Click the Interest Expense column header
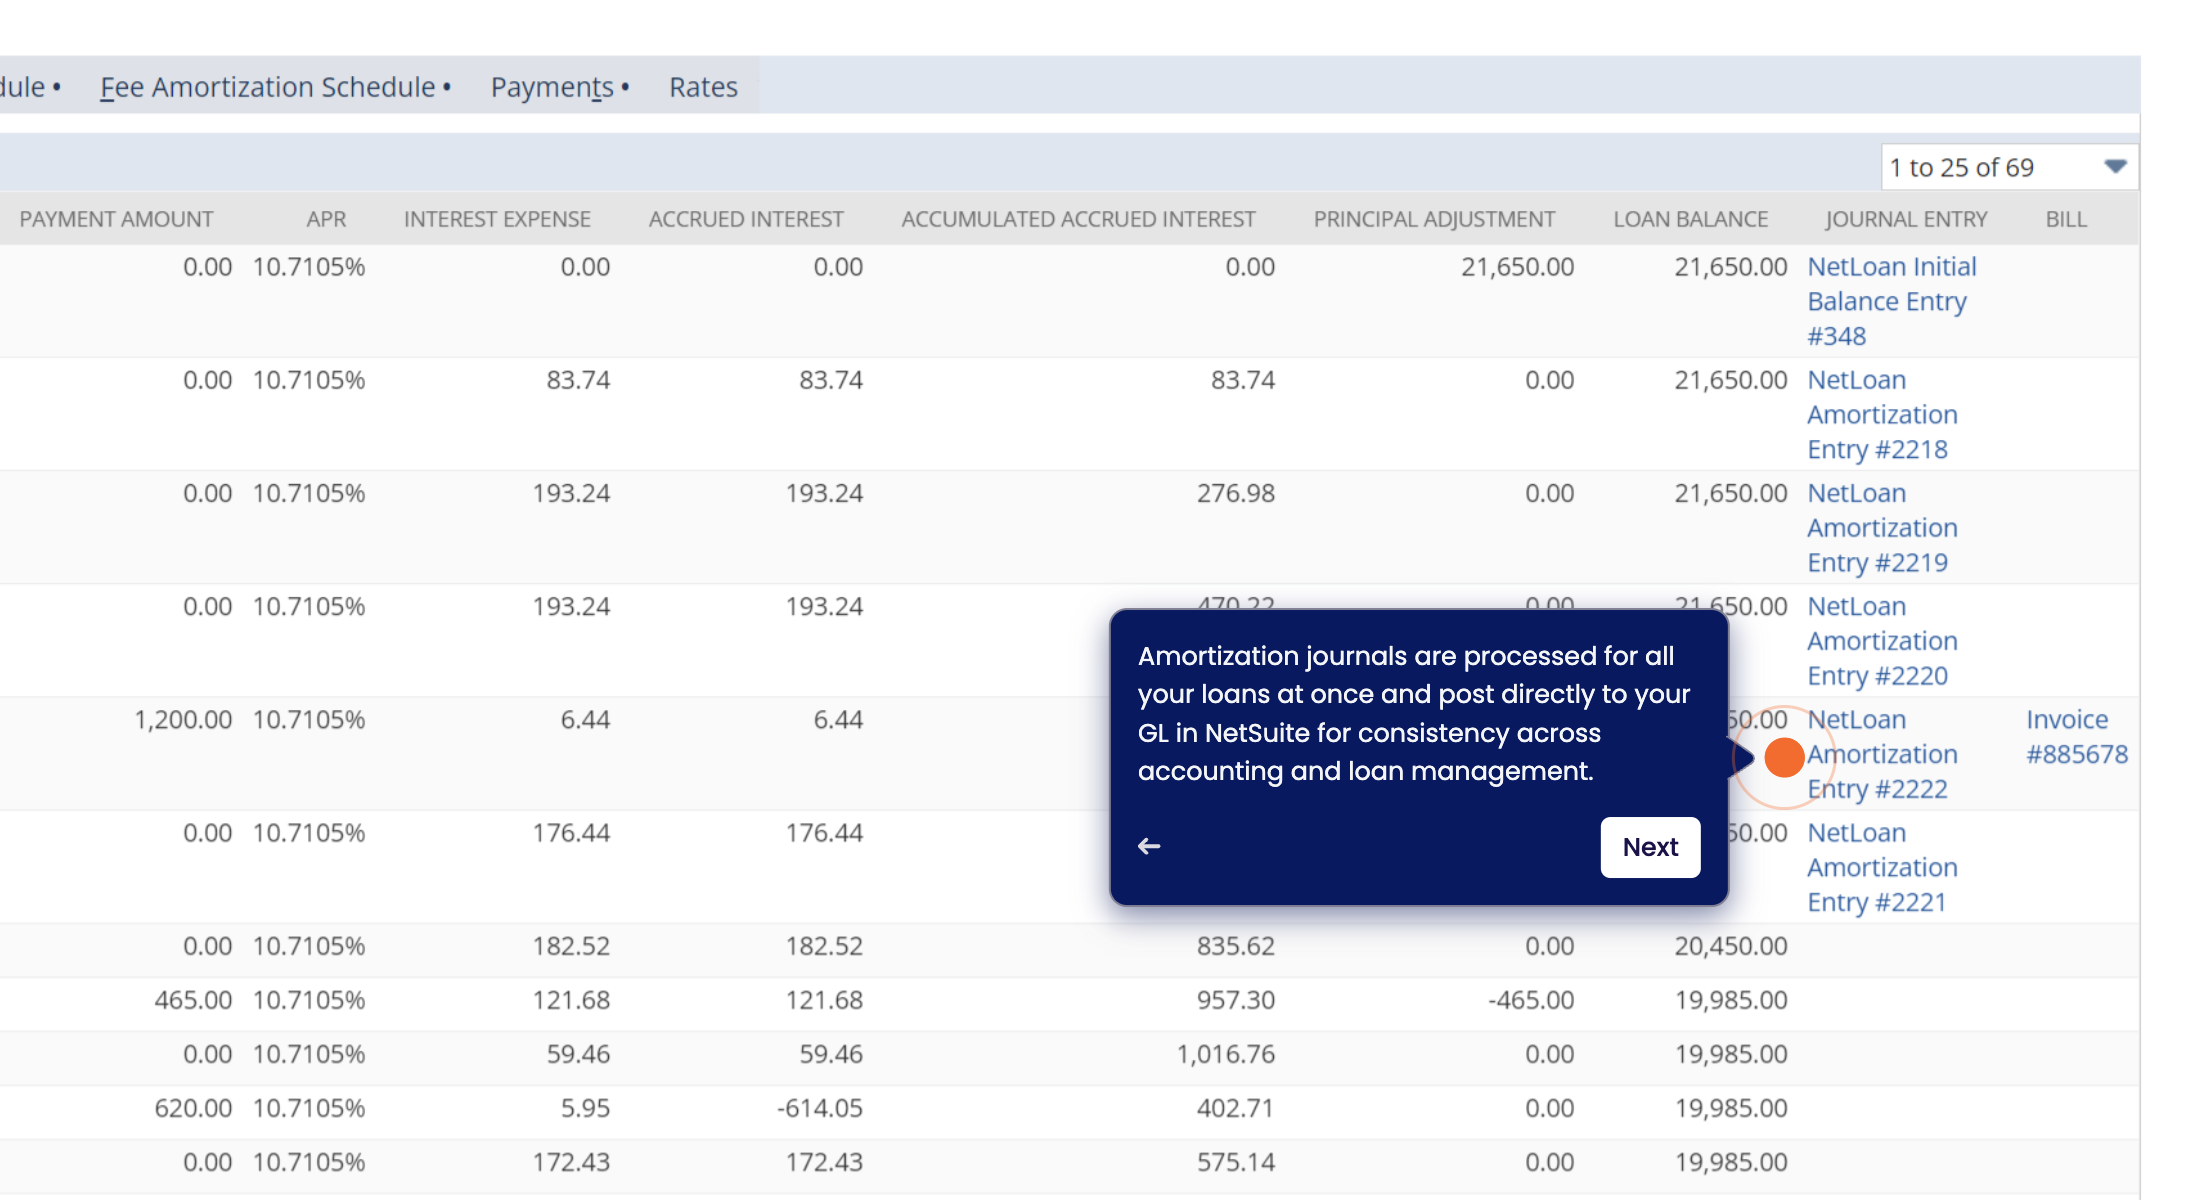 (x=497, y=219)
